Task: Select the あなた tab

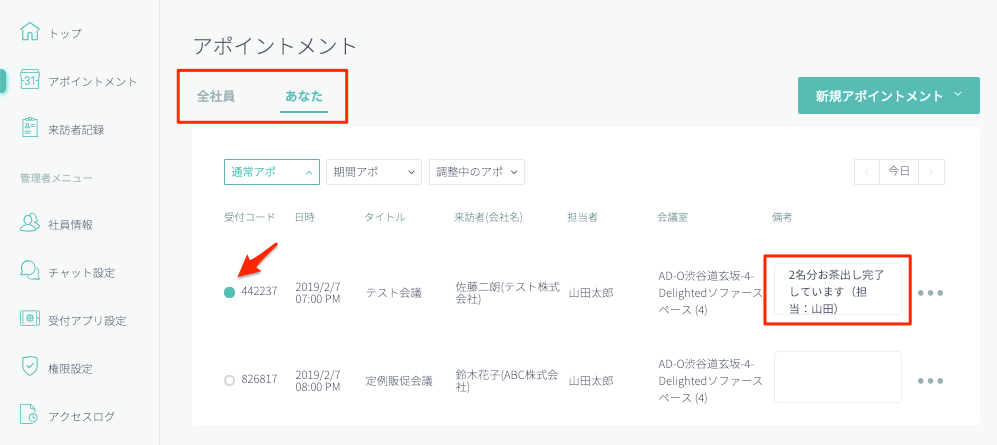Action: point(304,97)
